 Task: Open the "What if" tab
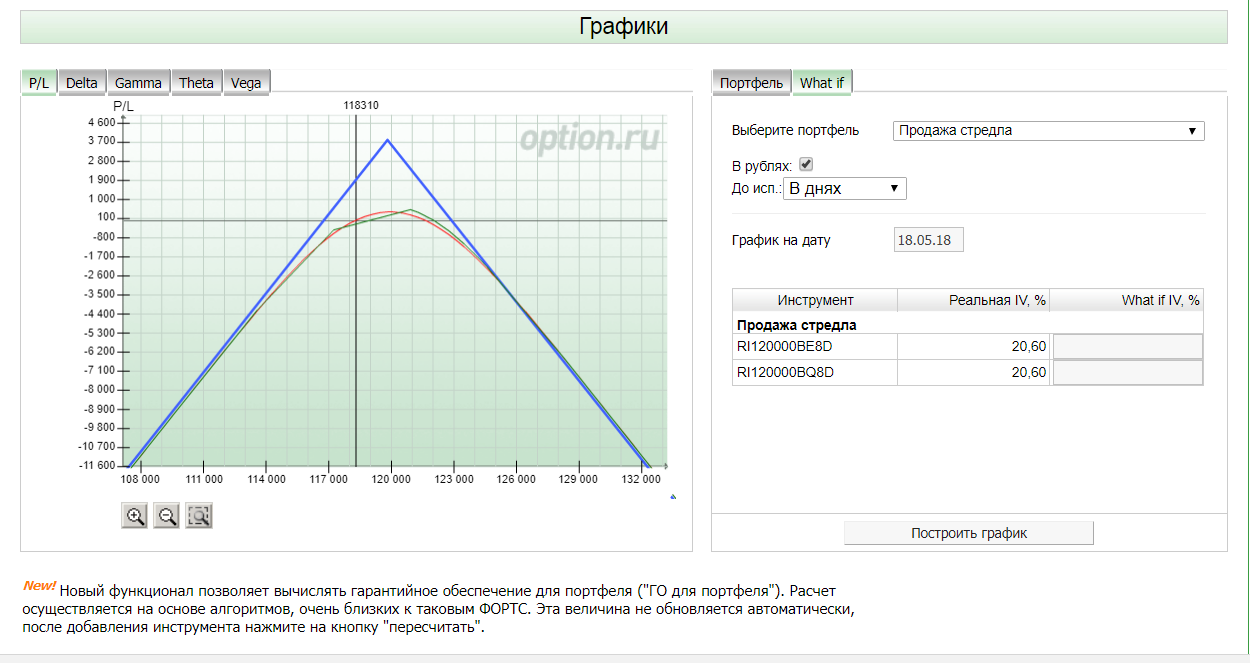822,83
